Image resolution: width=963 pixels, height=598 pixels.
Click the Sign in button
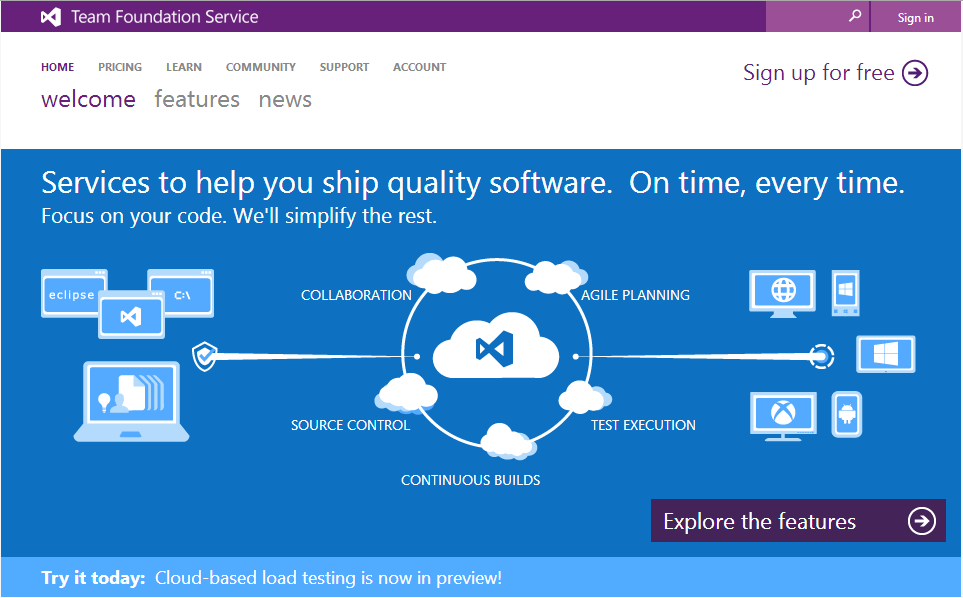[915, 17]
